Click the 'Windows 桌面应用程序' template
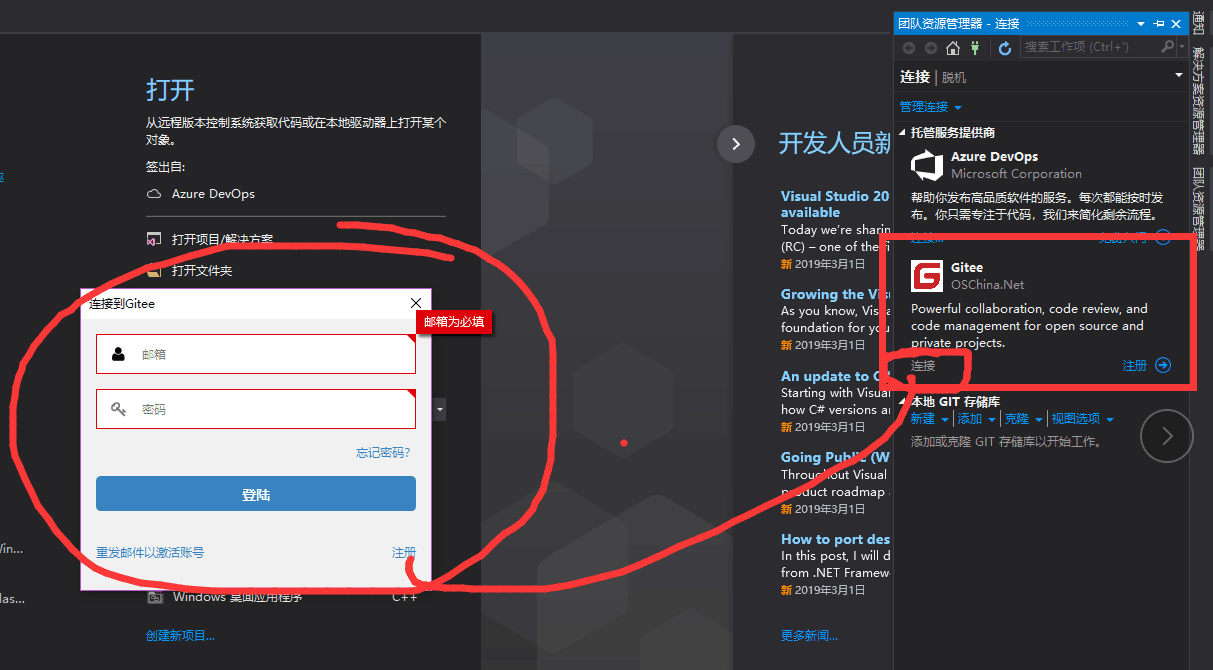1213x670 pixels. click(x=238, y=597)
